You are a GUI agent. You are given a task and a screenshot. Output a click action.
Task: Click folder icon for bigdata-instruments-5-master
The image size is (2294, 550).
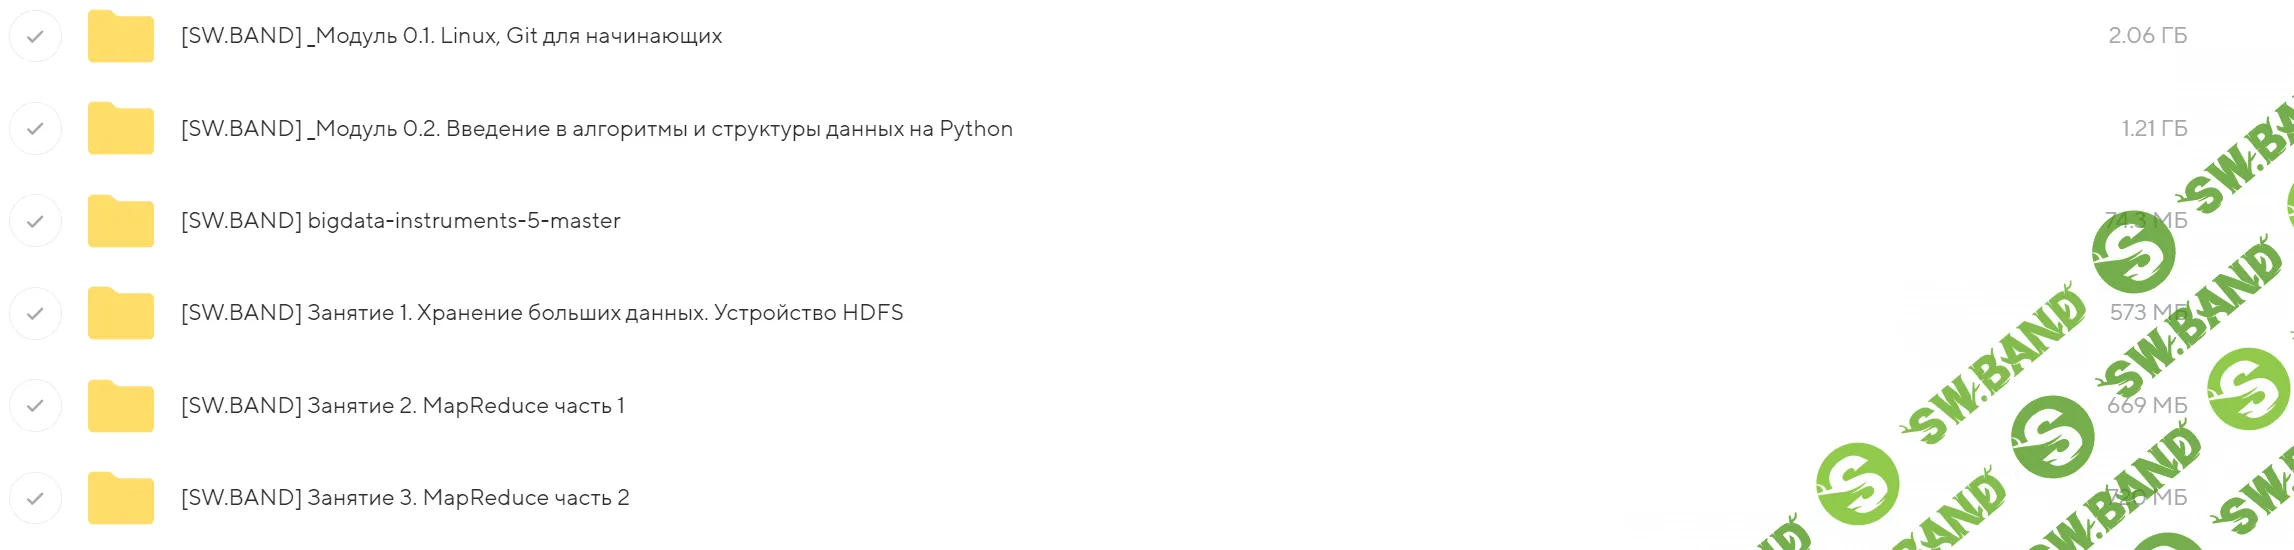coord(120,221)
